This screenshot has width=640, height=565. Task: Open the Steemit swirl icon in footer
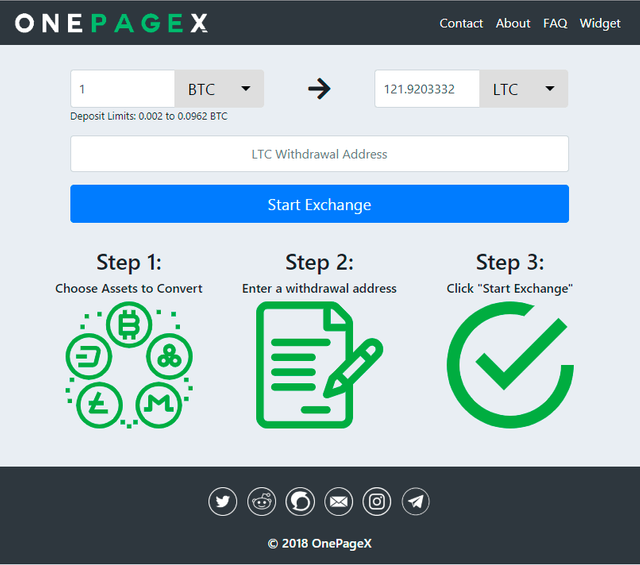point(300,501)
